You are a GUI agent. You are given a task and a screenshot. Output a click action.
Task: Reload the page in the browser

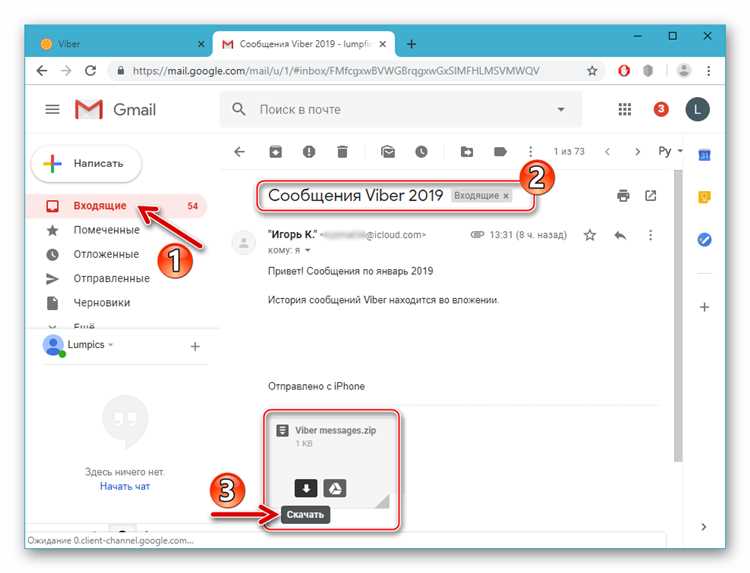[90, 71]
